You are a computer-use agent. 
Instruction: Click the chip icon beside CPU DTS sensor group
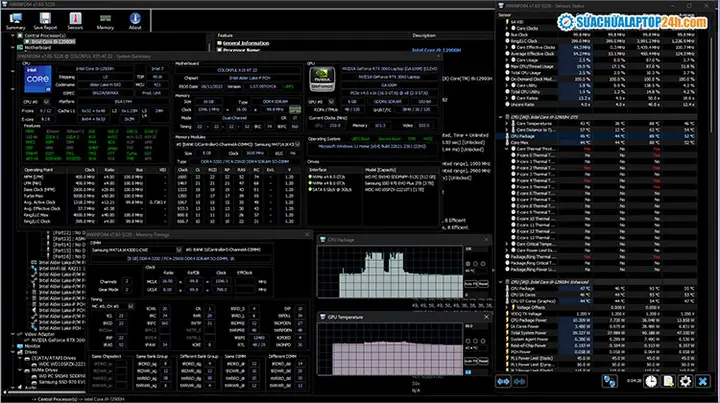508,117
